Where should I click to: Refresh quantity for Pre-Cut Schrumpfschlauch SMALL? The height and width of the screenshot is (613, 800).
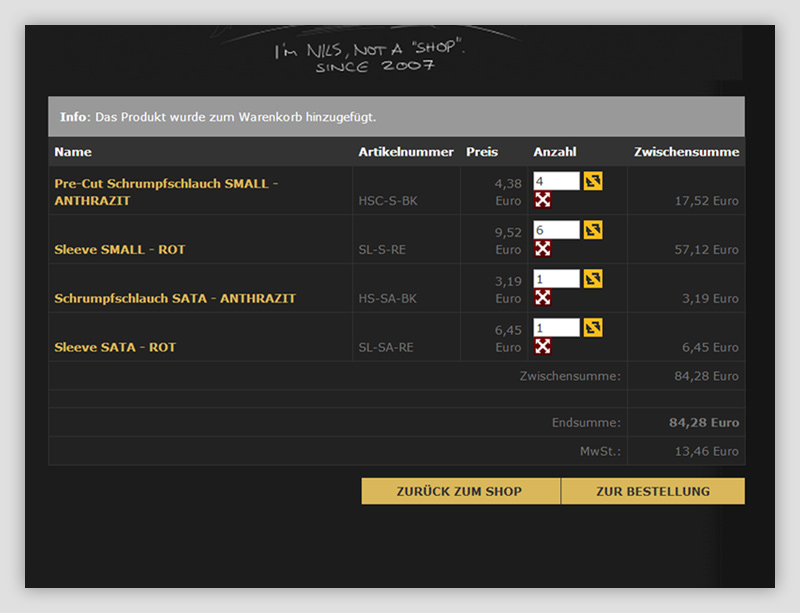(x=593, y=181)
